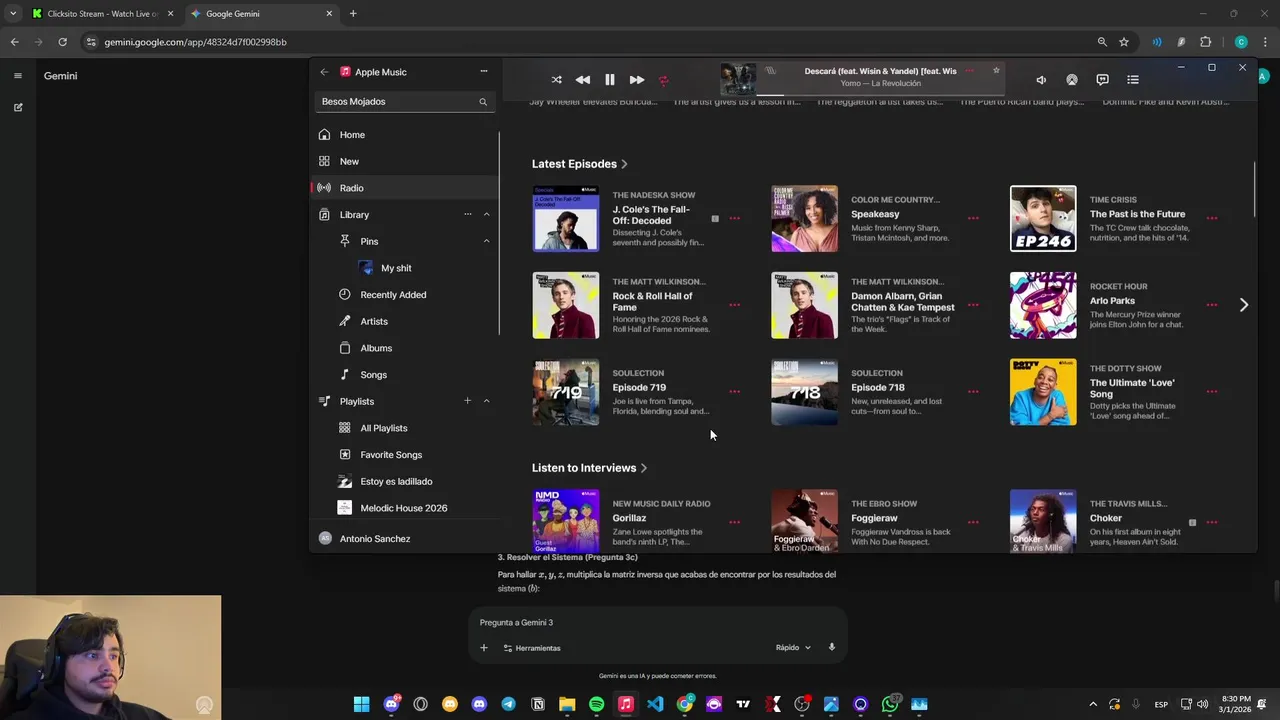Screen dimensions: 1280x720
Task: Open more options for Foggieraw interview
Action: (973, 522)
